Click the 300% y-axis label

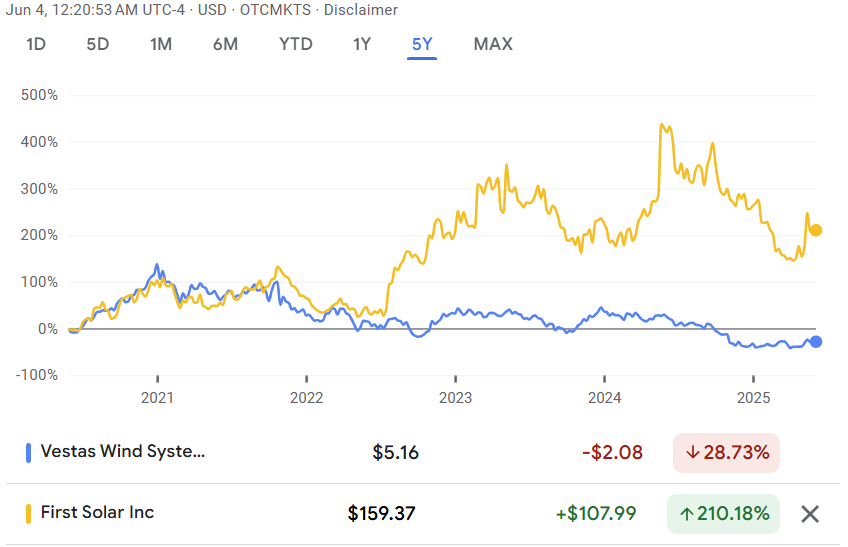point(39,189)
